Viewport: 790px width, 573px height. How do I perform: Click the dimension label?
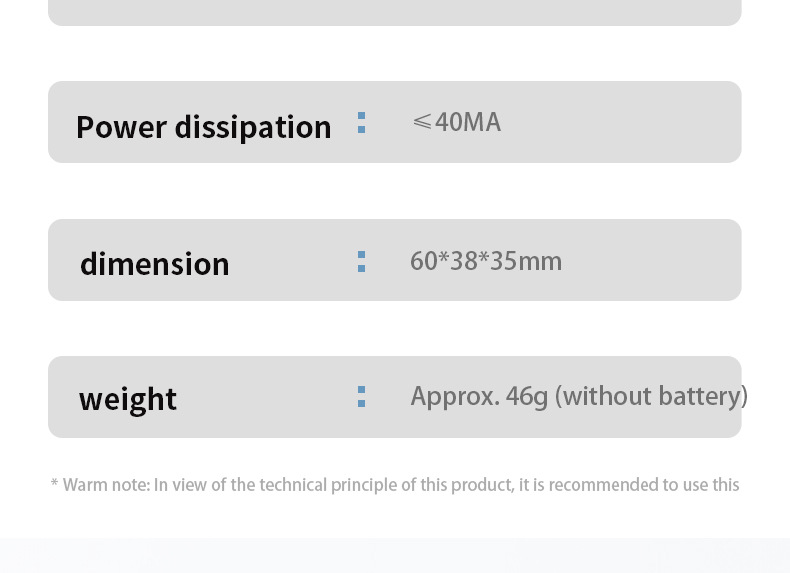click(155, 264)
